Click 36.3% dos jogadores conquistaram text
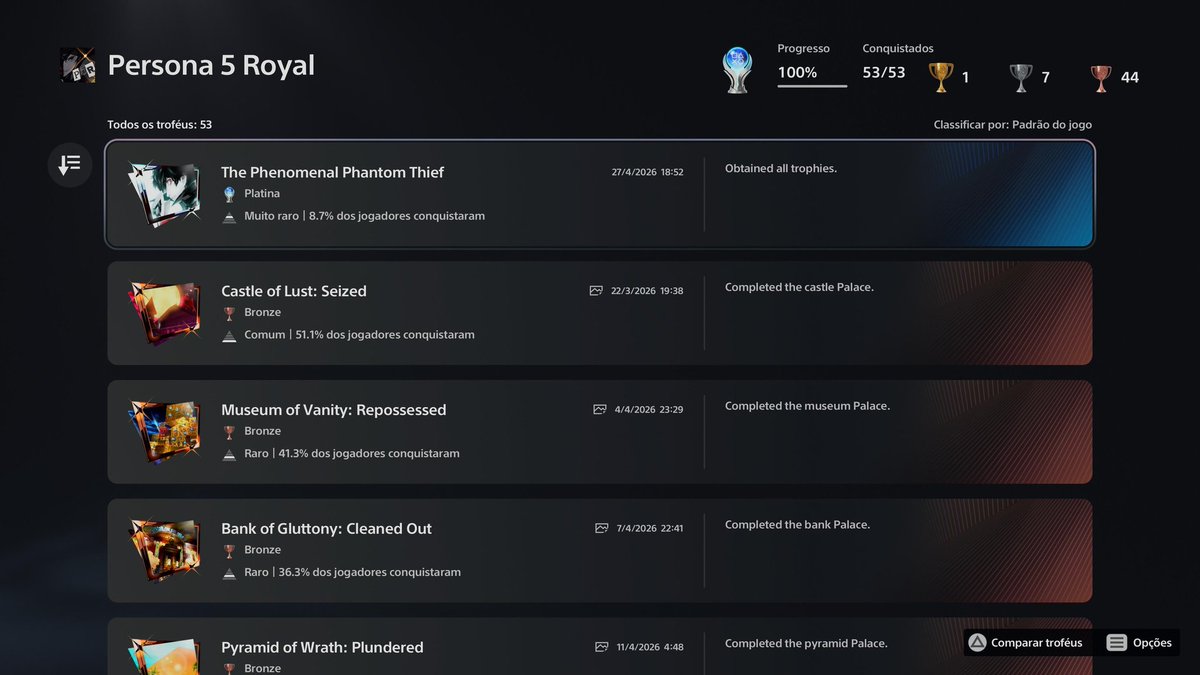1200x675 pixels. click(x=371, y=573)
